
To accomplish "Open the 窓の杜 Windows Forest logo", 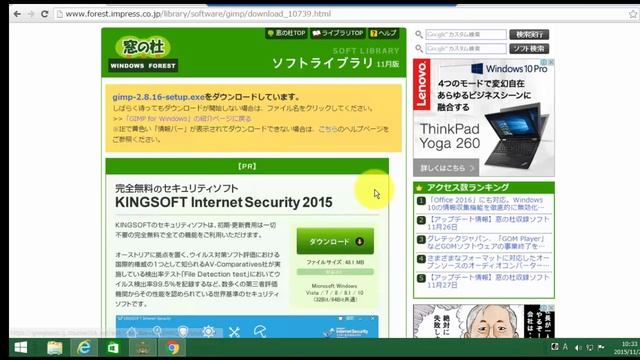I will coord(143,53).
